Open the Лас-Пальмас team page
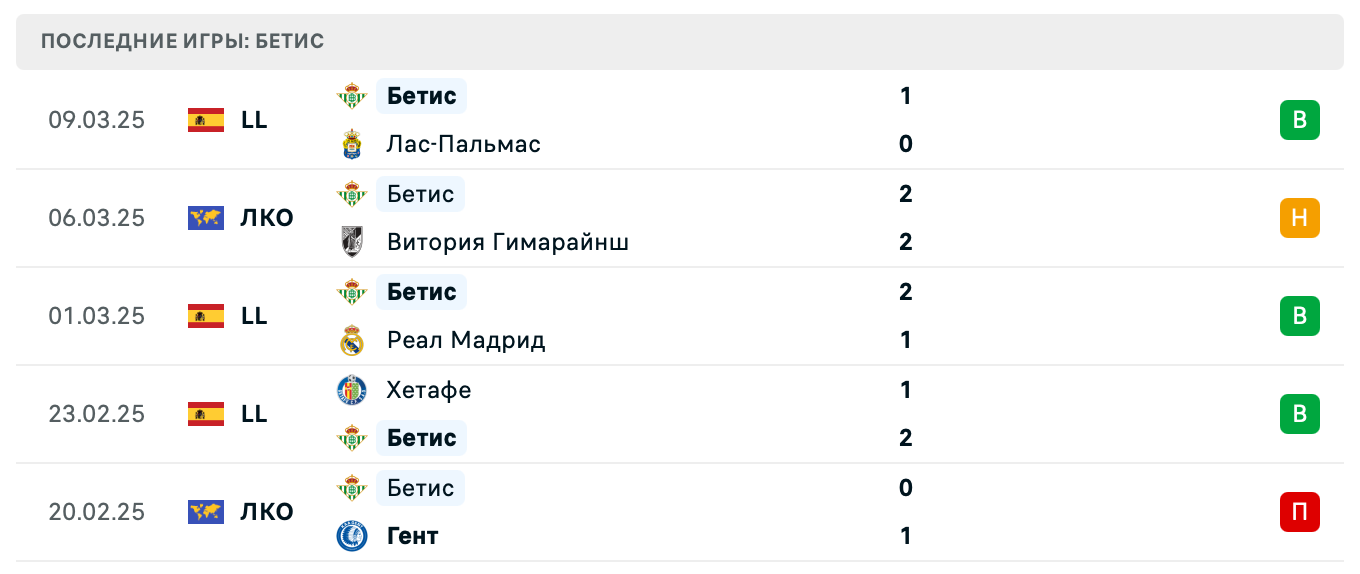Viewport: 1360px width, 574px height. click(464, 144)
